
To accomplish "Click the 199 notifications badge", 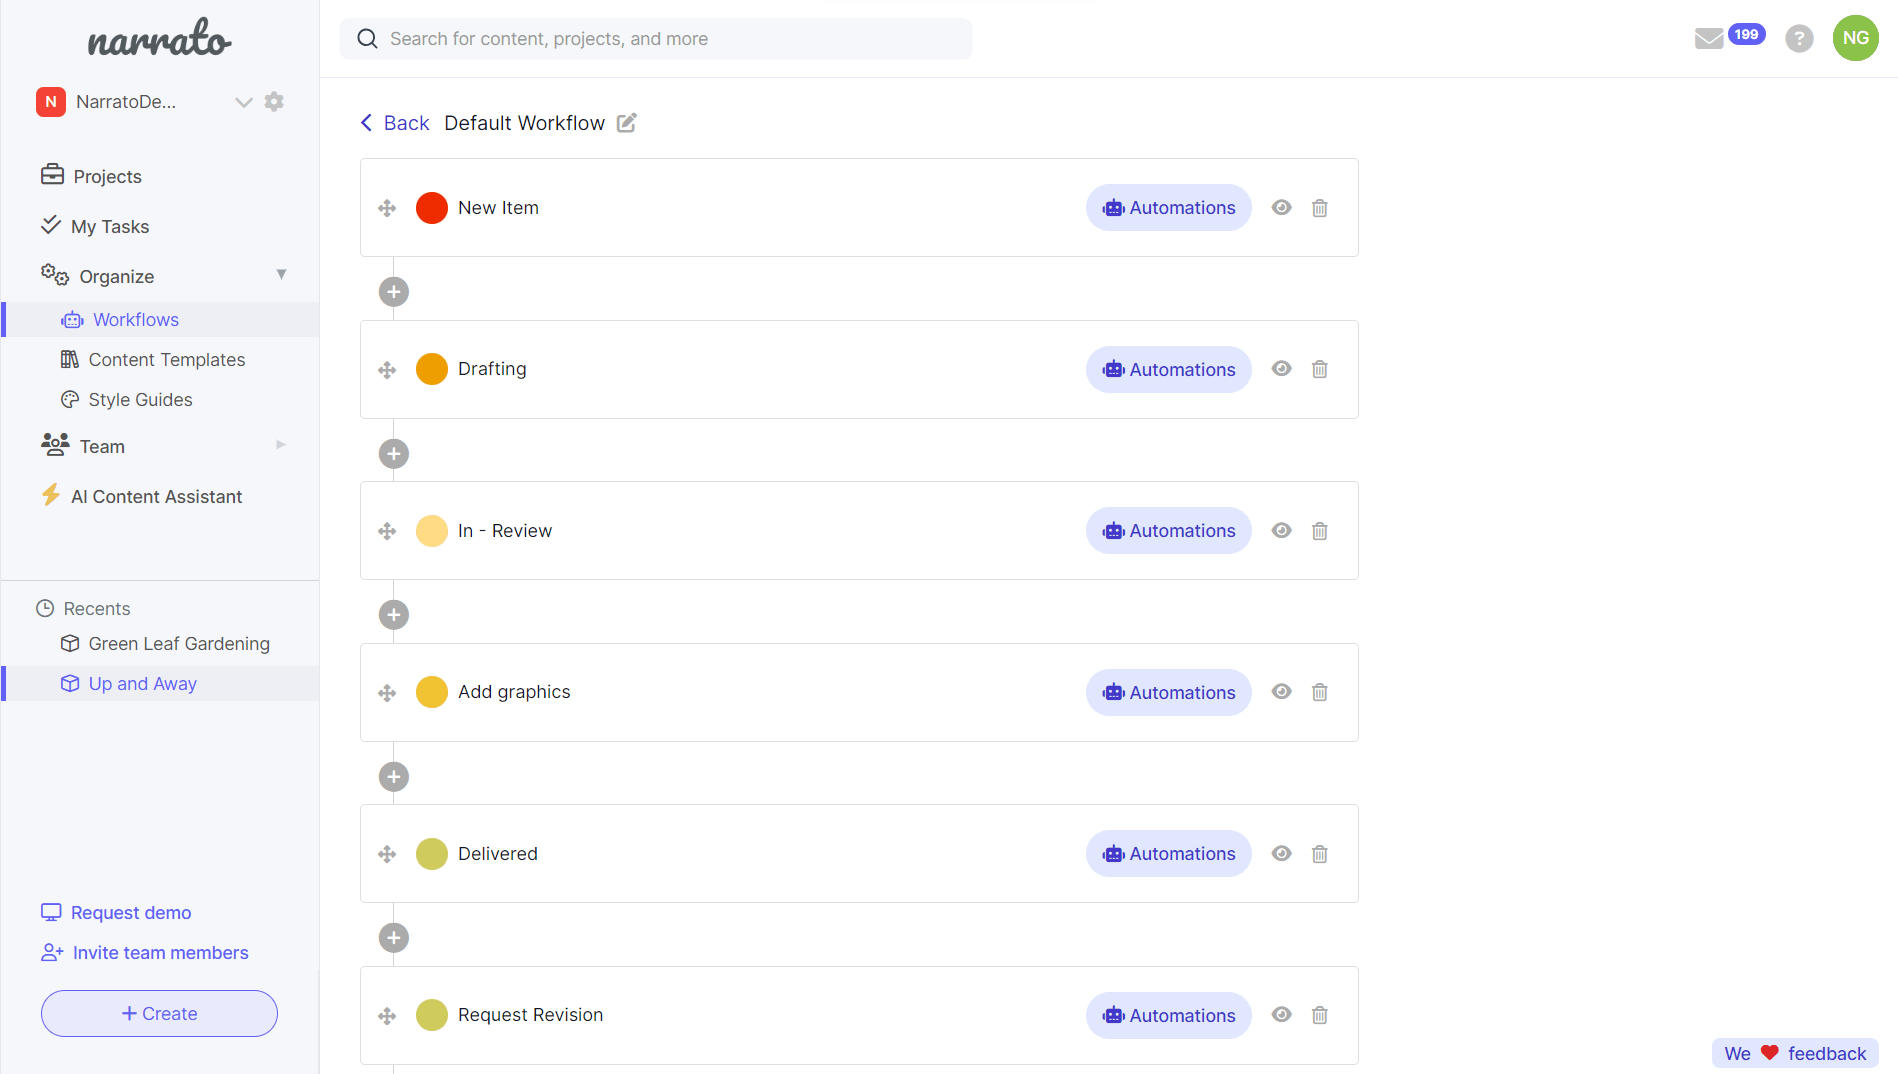I will click(x=1746, y=34).
